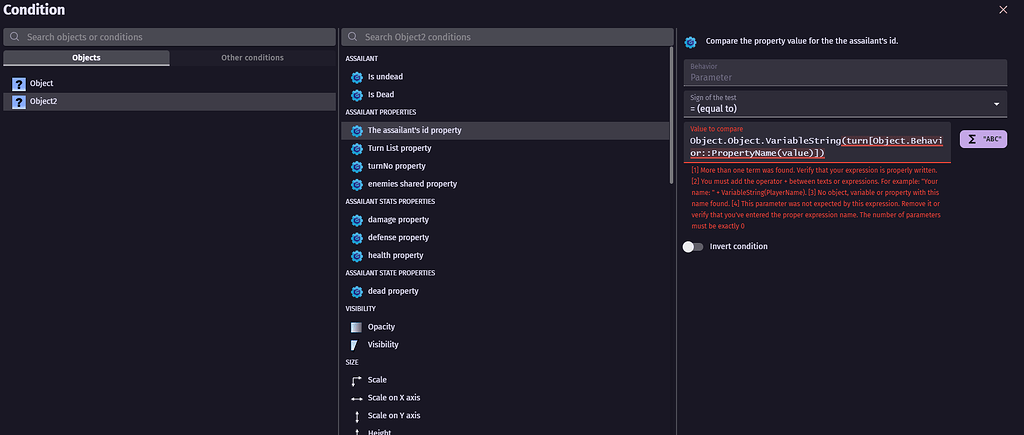Click the Is undead condition icon
The height and width of the screenshot is (435, 1024).
click(356, 77)
